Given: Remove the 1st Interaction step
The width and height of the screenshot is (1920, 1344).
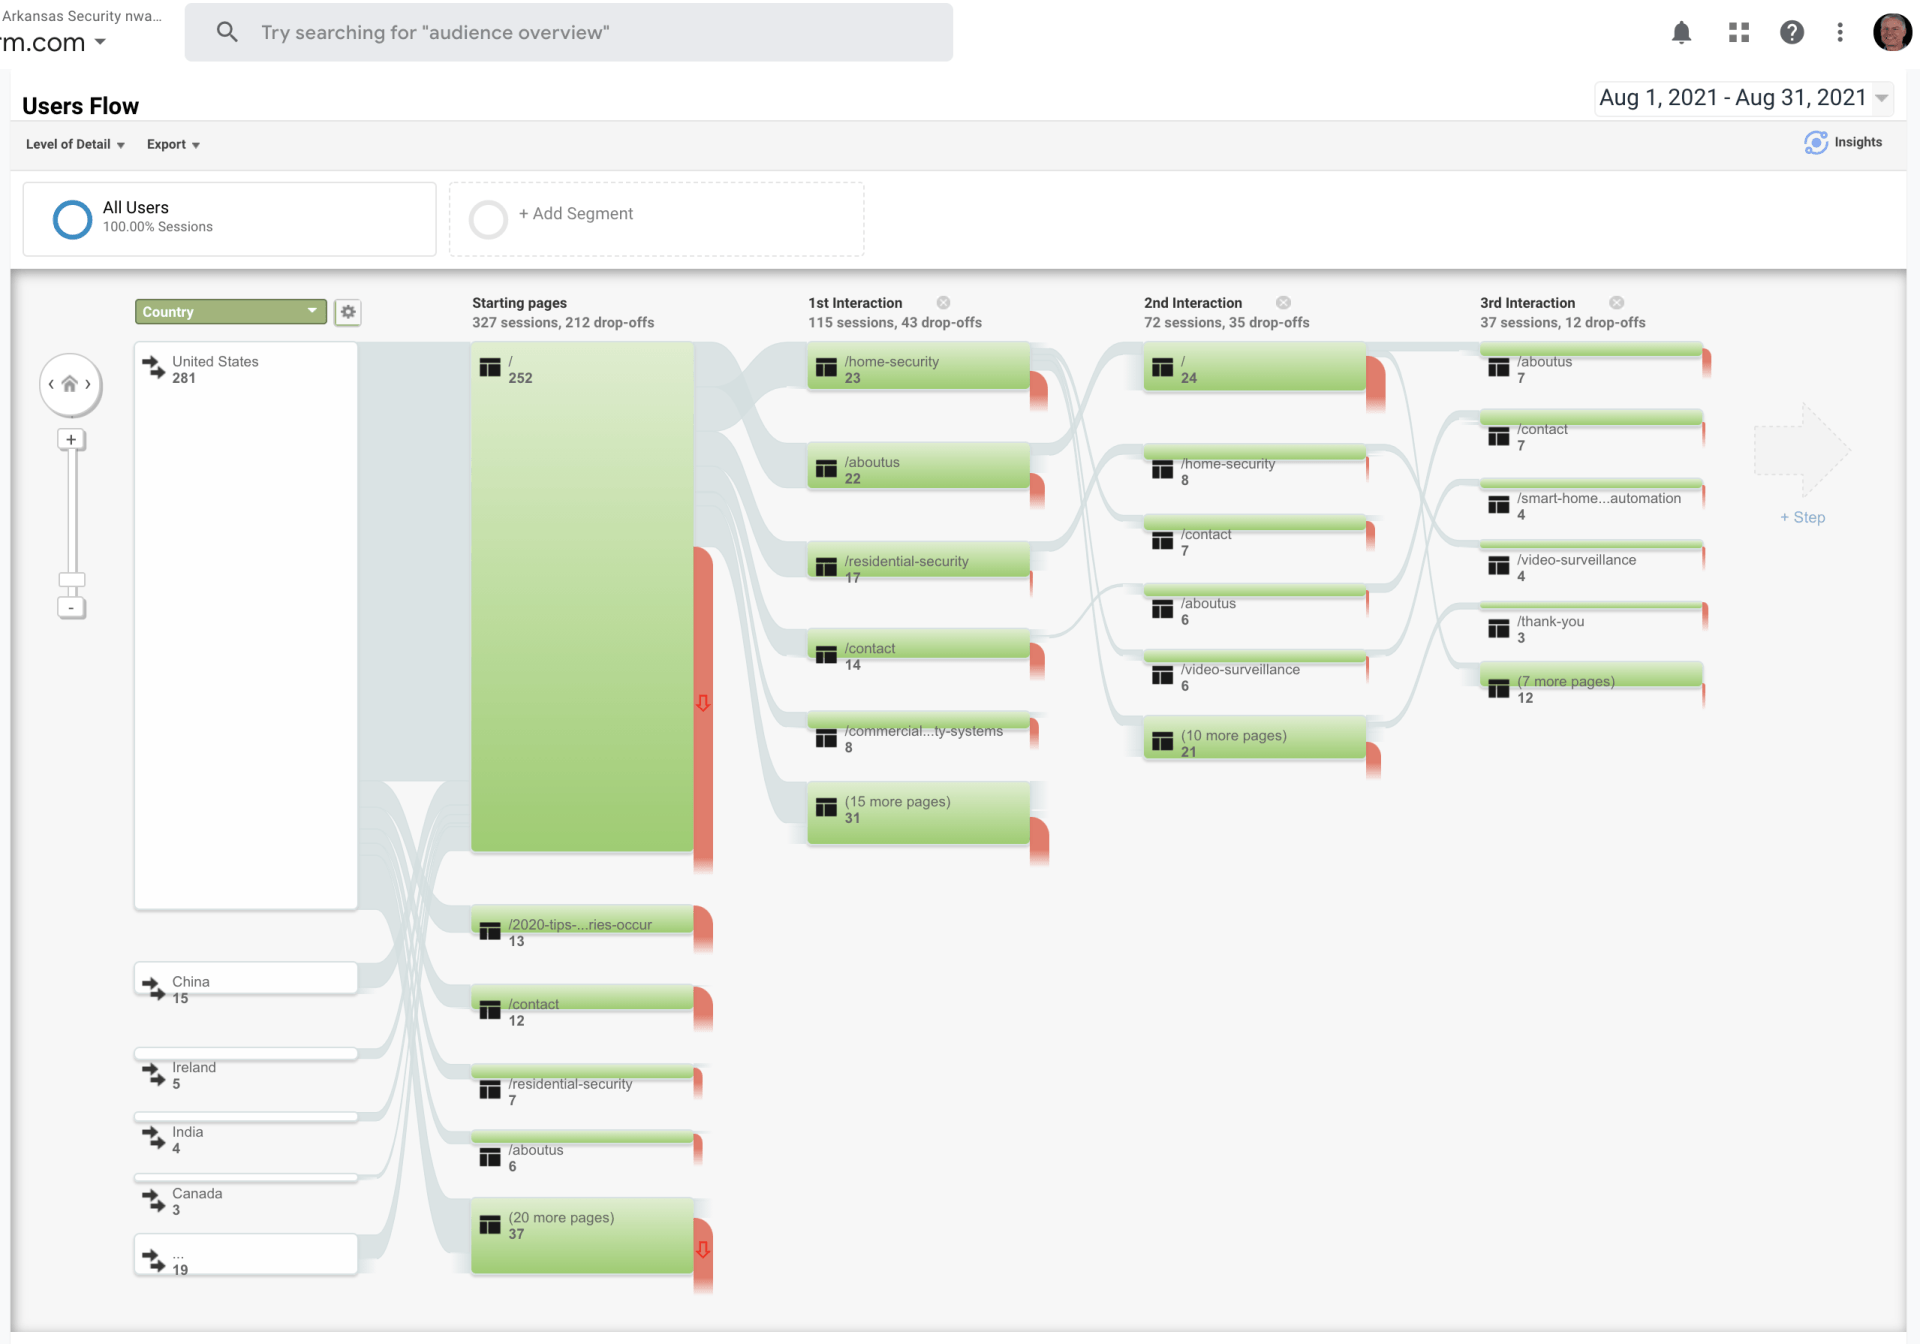Looking at the screenshot, I should (x=943, y=303).
